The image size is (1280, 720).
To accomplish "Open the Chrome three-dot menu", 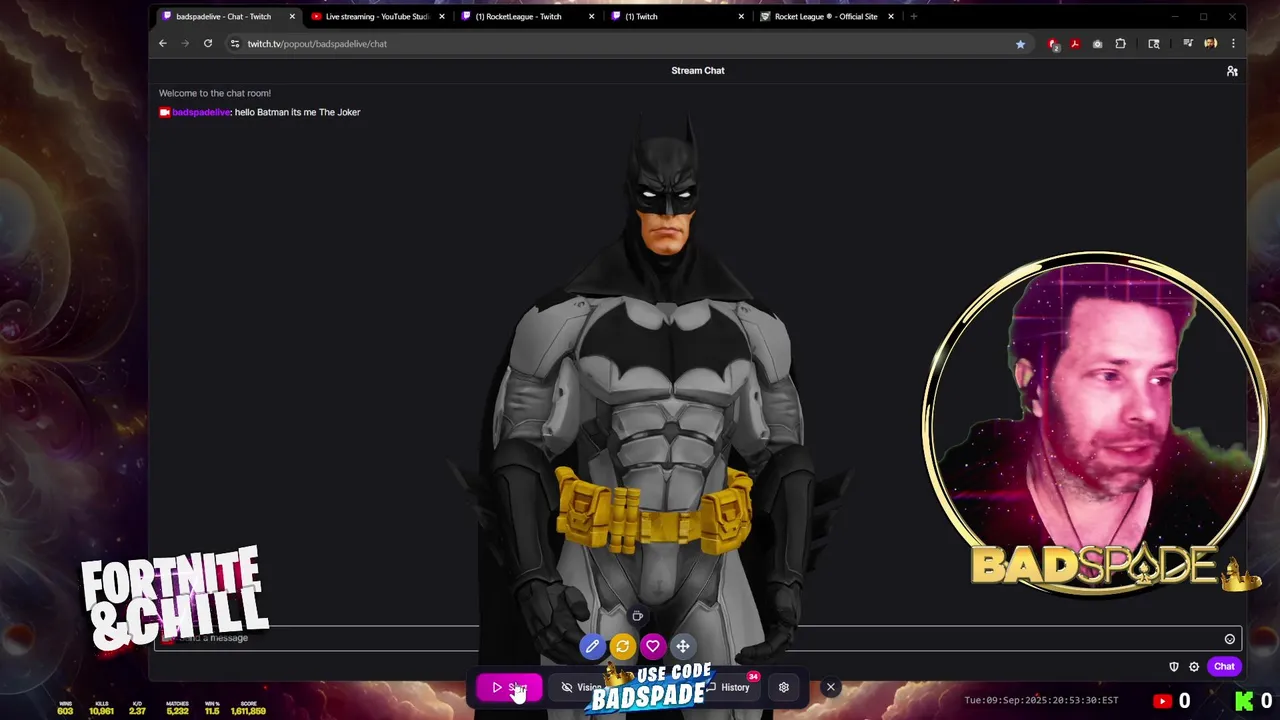I will point(1233,44).
